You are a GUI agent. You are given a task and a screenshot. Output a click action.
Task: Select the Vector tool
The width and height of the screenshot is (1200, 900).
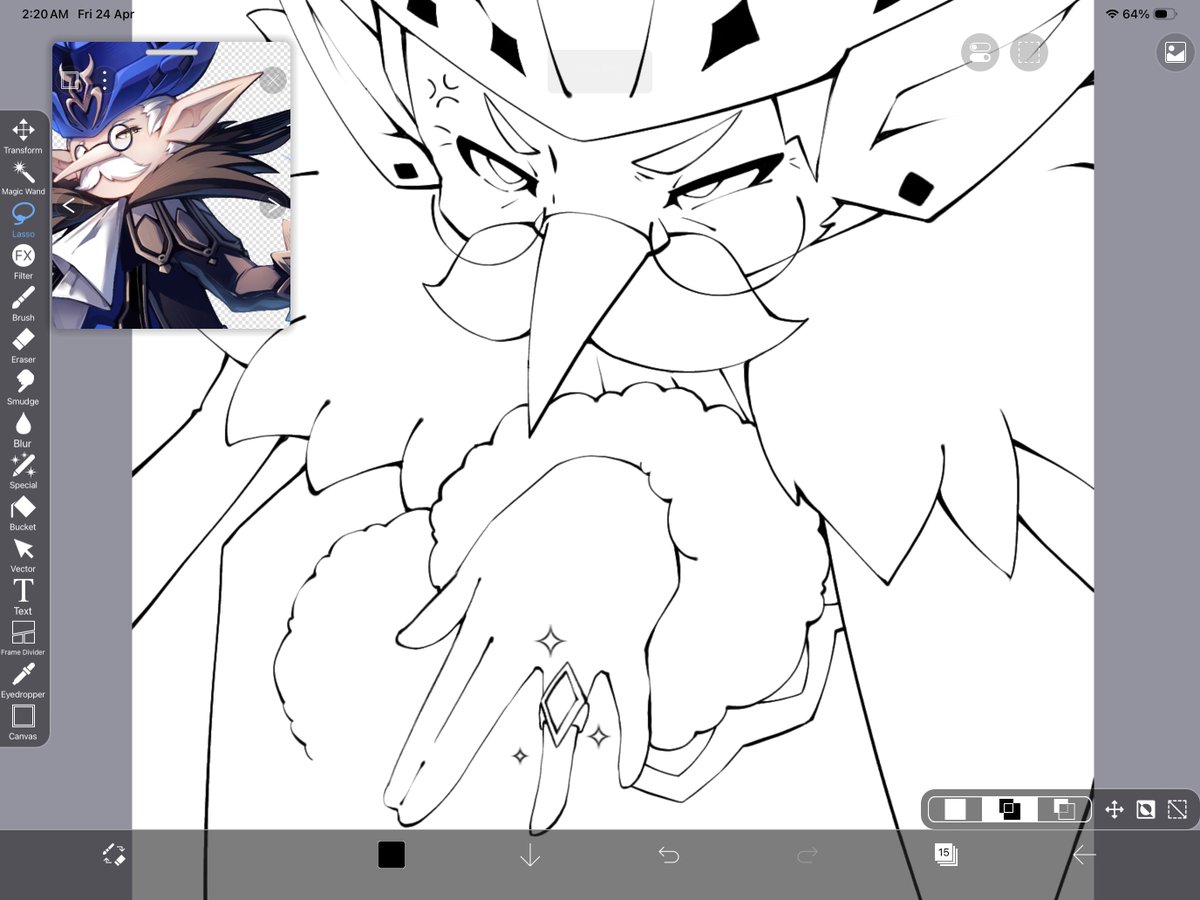[x=23, y=556]
